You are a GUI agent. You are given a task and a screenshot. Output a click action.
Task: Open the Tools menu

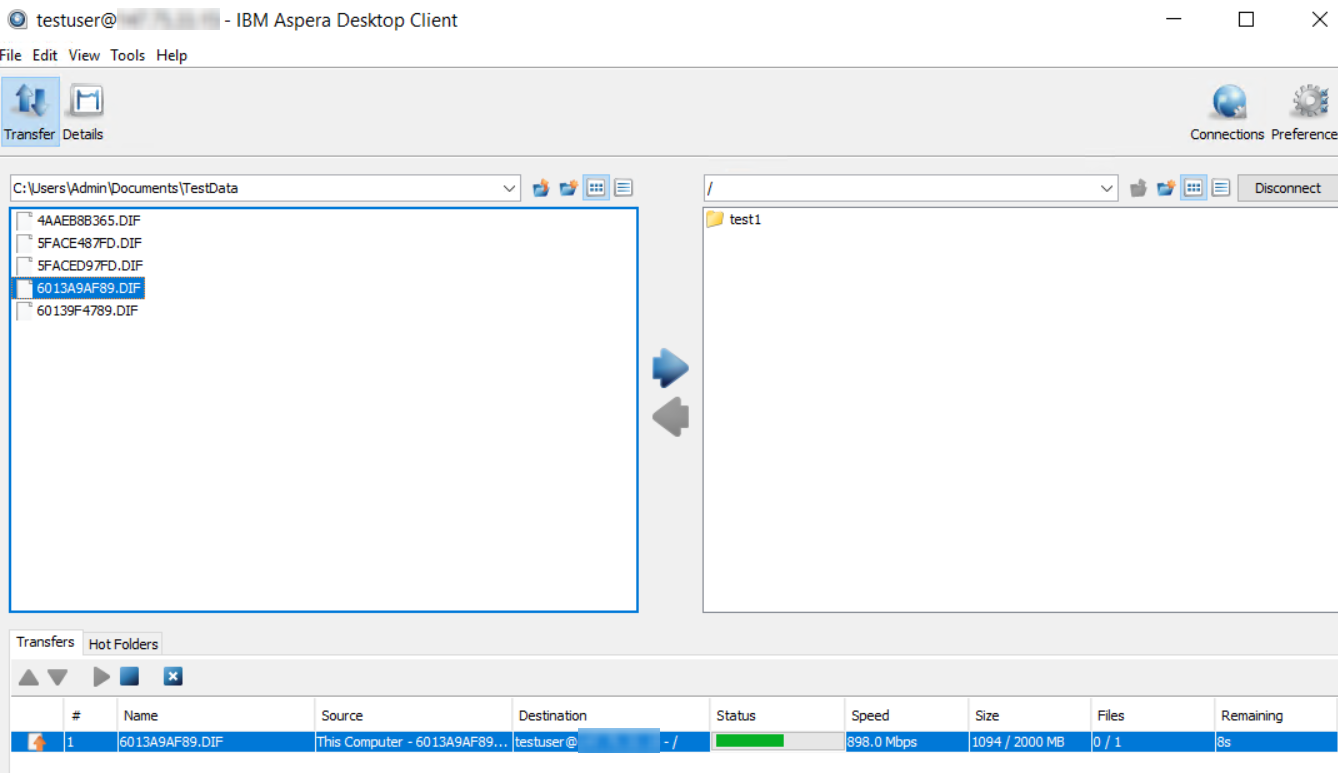click(x=128, y=55)
